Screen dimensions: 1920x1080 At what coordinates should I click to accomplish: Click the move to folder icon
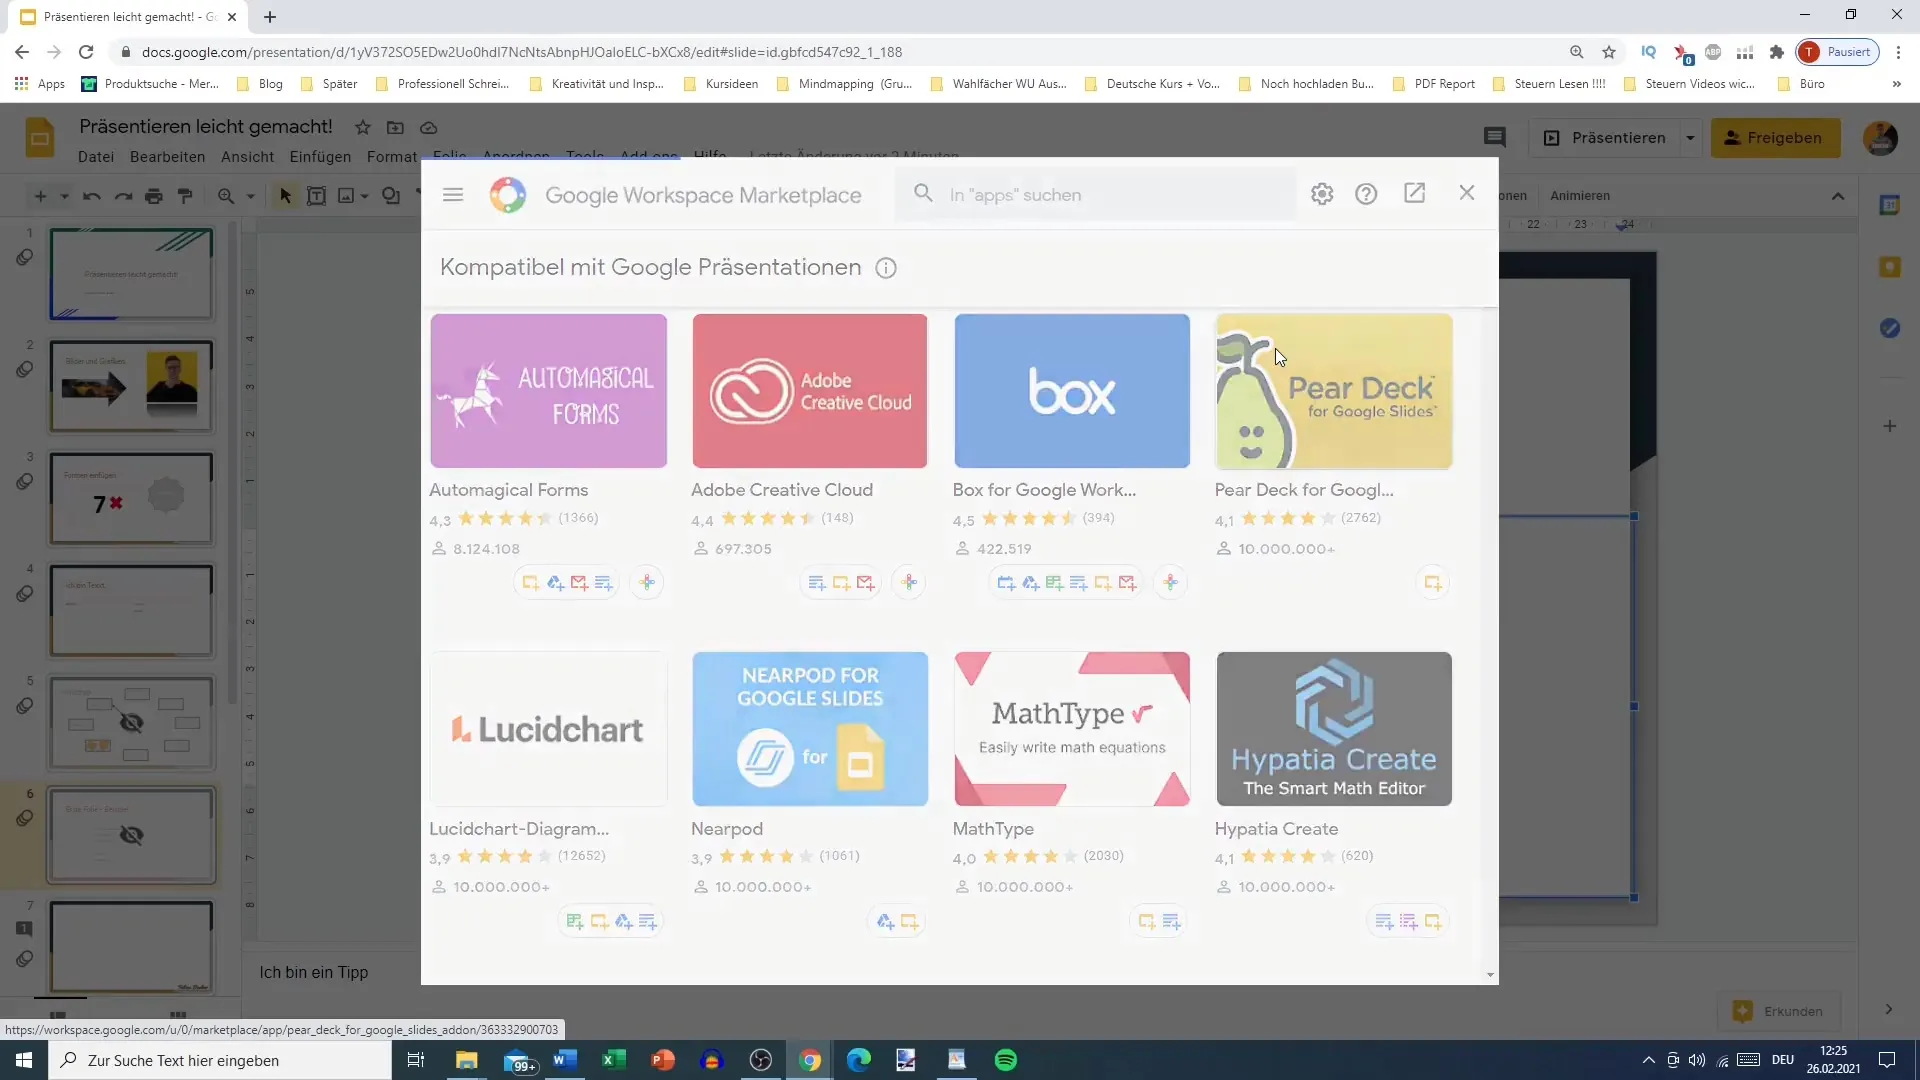pyautogui.click(x=396, y=127)
